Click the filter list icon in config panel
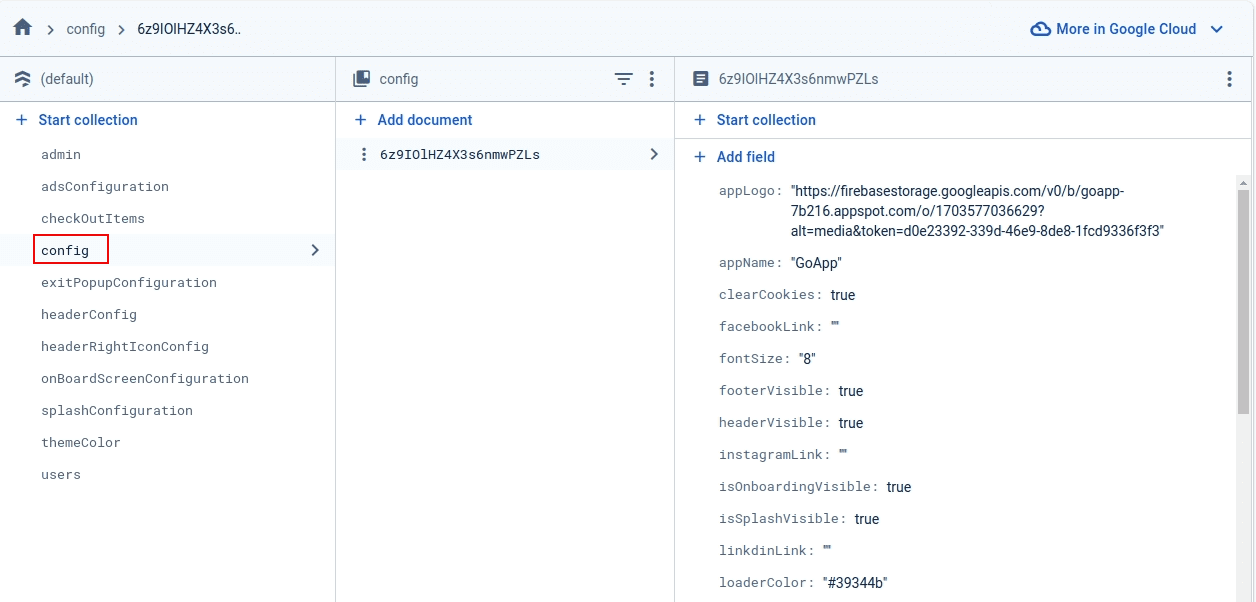The image size is (1256, 602). pyautogui.click(x=623, y=79)
